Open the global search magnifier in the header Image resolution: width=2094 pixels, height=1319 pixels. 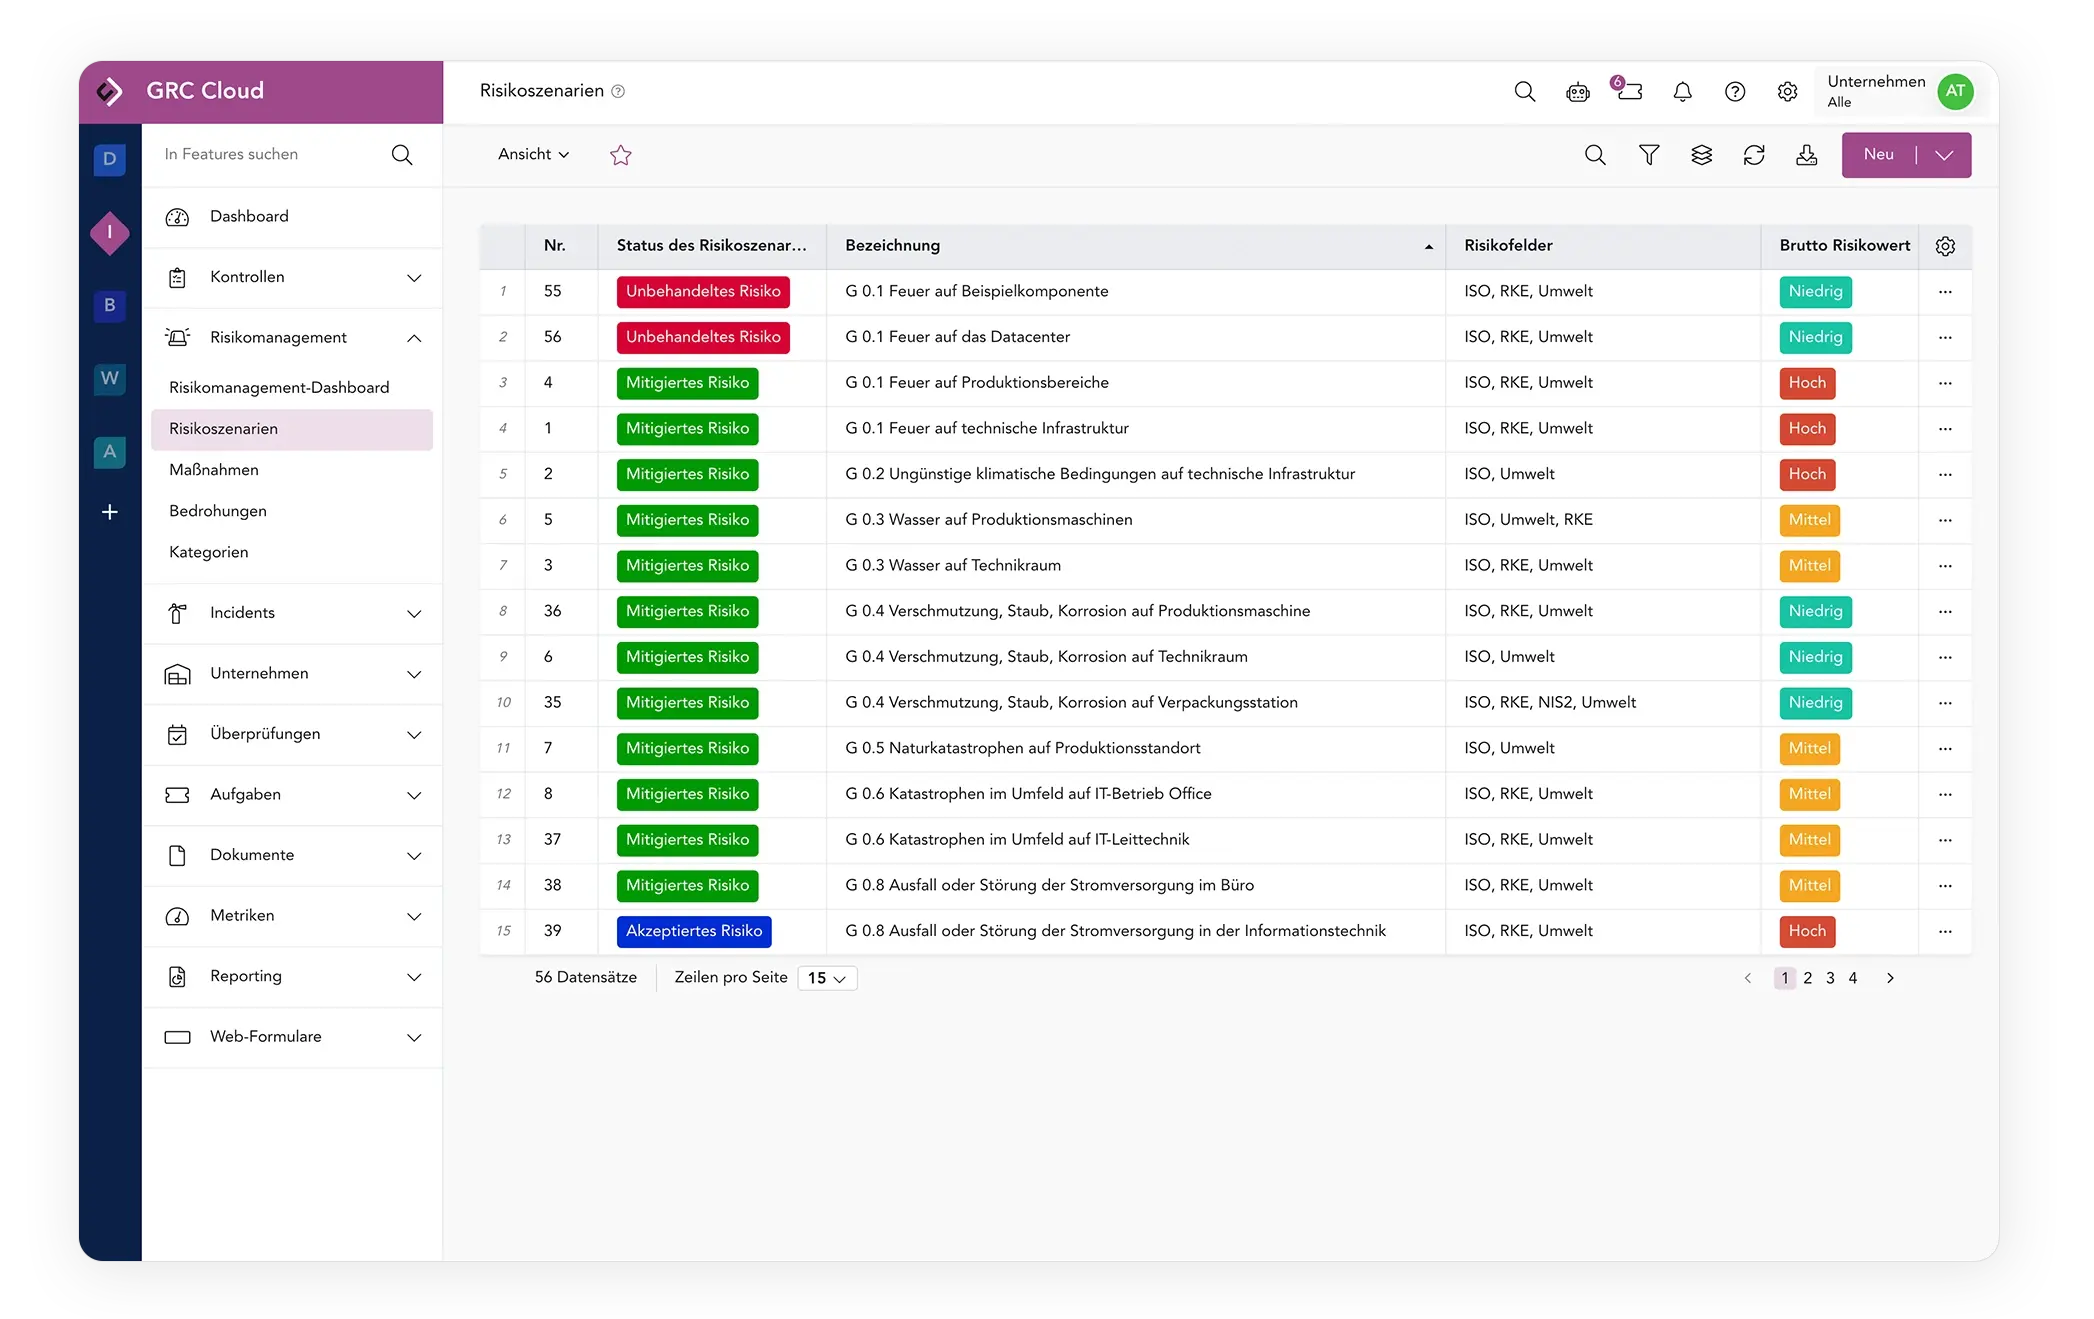(1524, 91)
